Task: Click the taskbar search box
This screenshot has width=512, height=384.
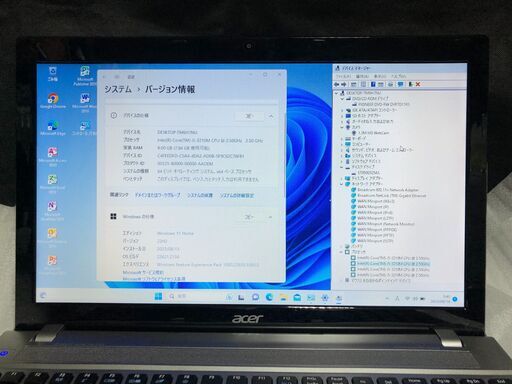Action: tap(195, 296)
